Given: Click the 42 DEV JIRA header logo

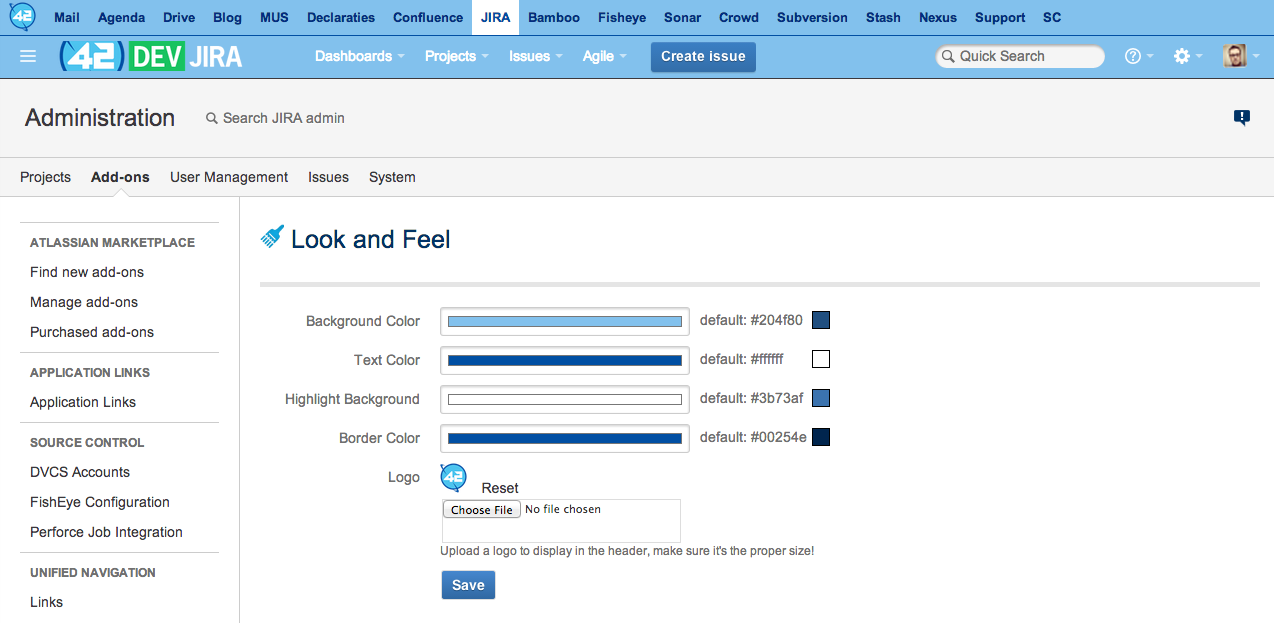Looking at the screenshot, I should (152, 57).
